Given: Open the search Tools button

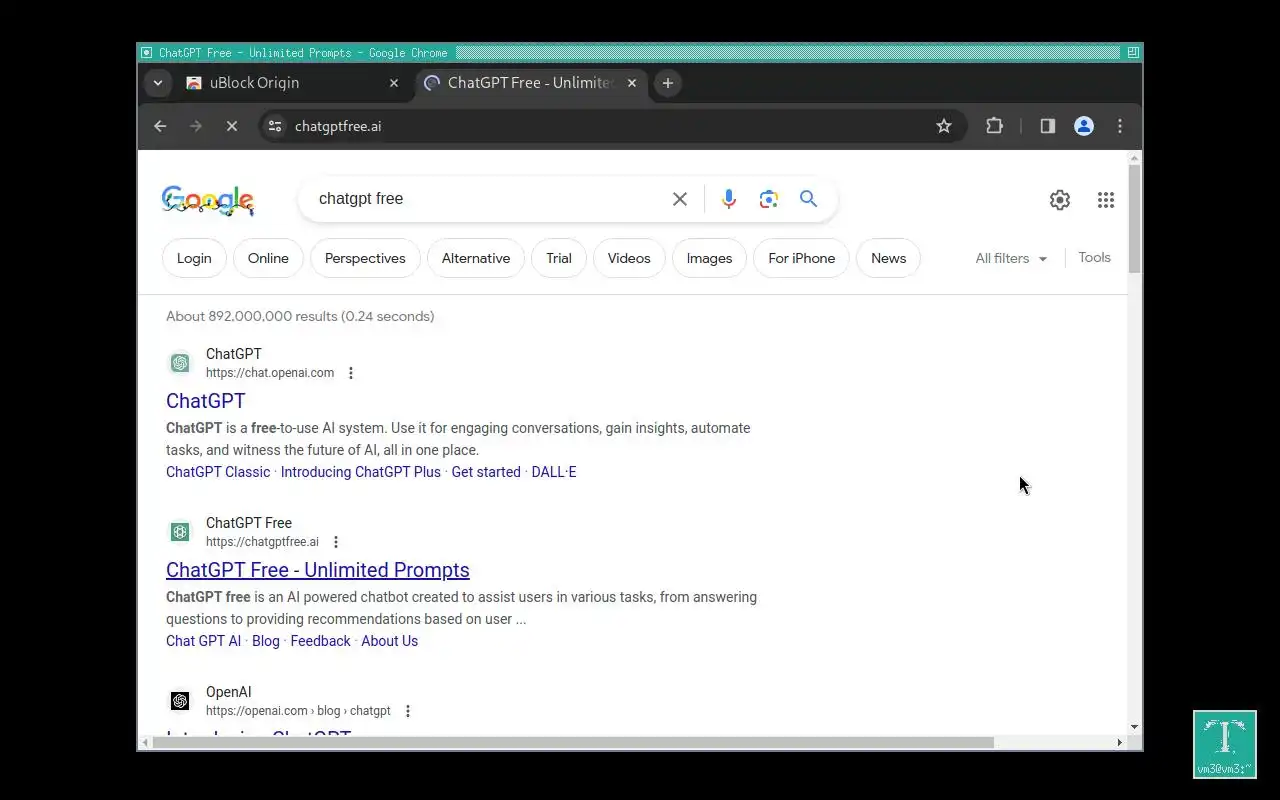Looking at the screenshot, I should 1094,257.
